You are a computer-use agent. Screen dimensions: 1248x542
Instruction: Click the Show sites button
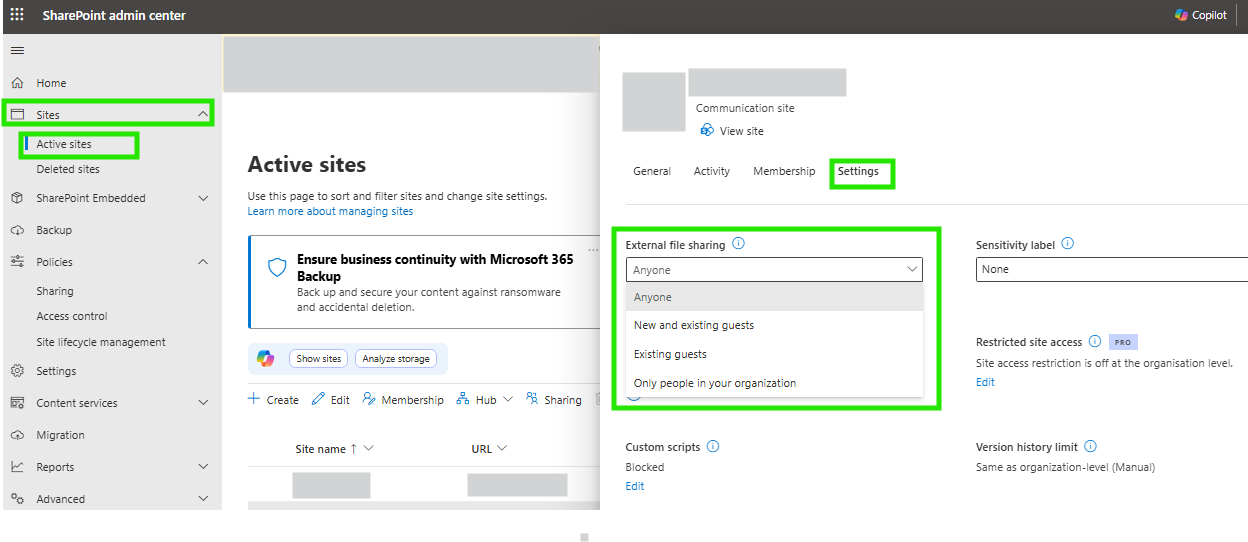319,359
